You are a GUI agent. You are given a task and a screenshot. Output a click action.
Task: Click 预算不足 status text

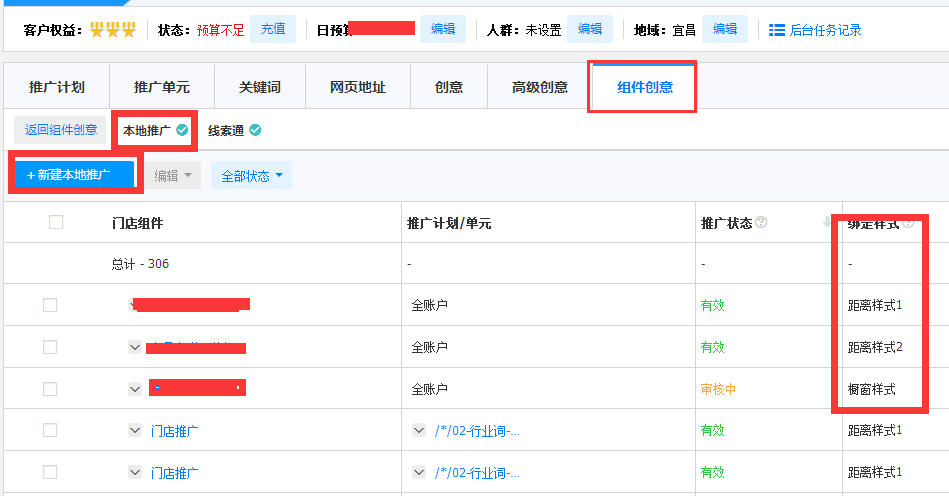[220, 30]
